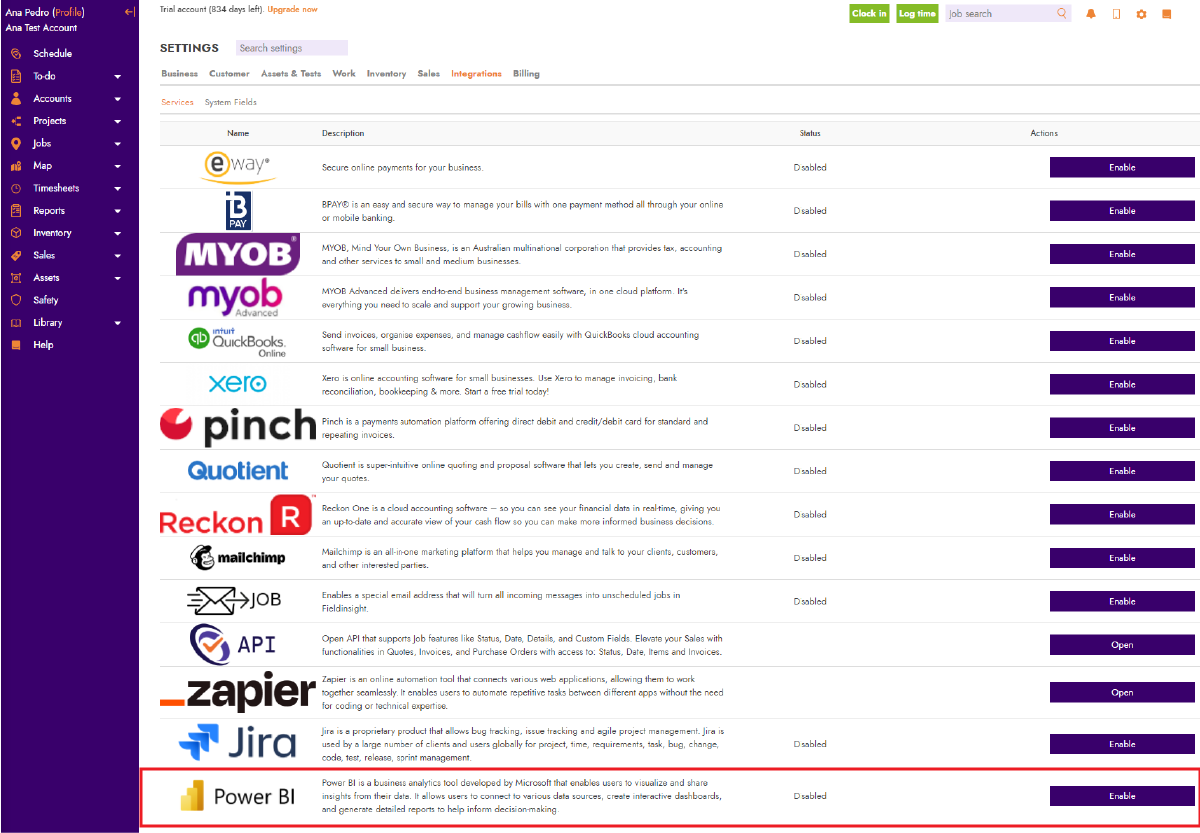
Task: Open the Assets & Tests tab
Action: [291, 74]
